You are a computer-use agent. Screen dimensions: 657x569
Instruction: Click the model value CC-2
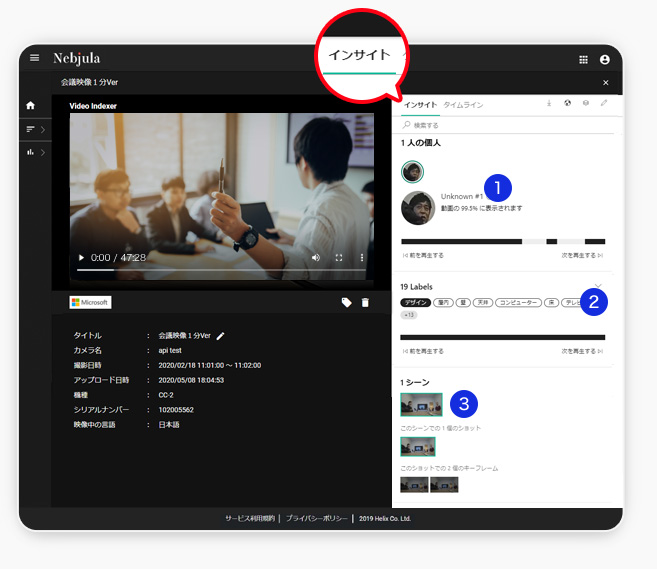click(x=166, y=395)
